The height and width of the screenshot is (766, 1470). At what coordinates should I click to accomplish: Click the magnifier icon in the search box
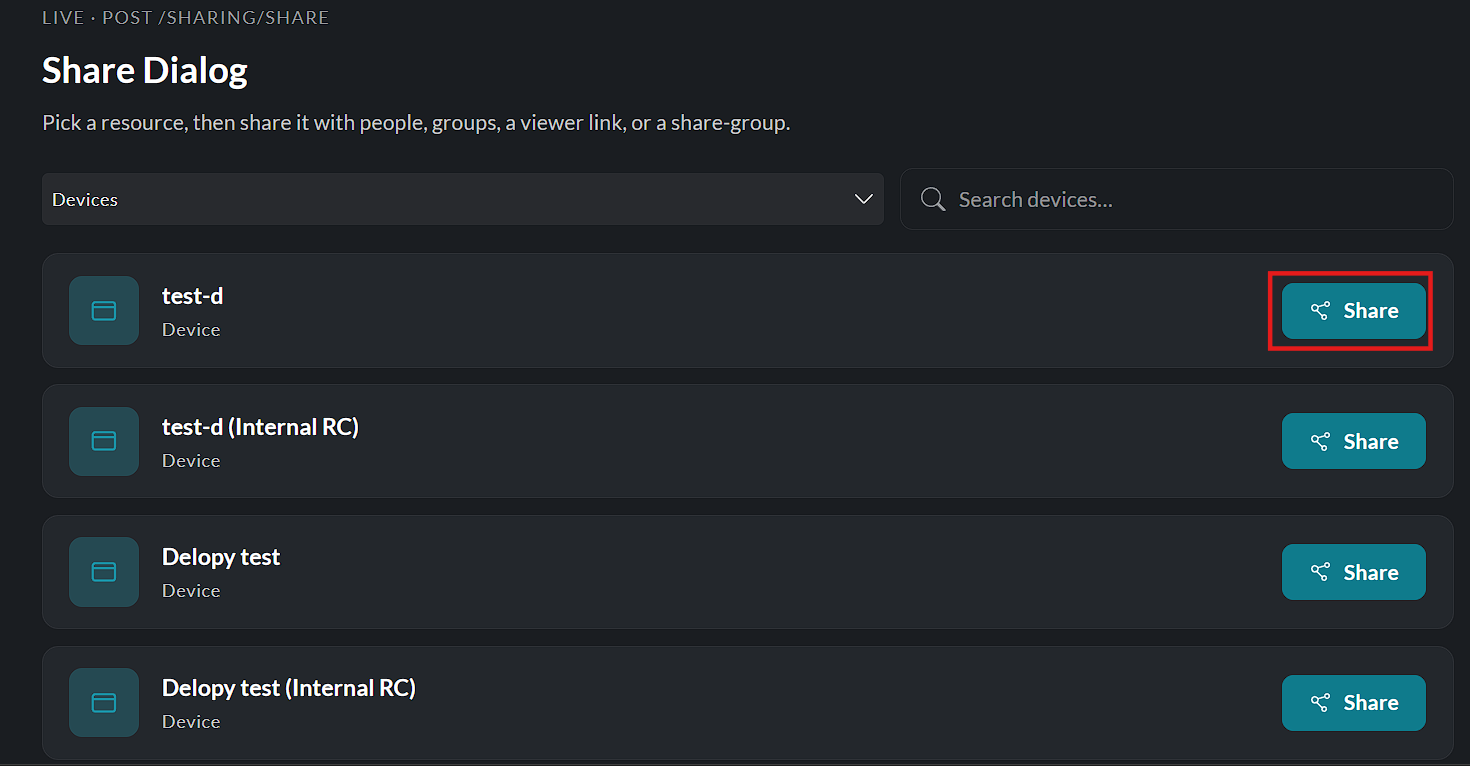[x=933, y=199]
